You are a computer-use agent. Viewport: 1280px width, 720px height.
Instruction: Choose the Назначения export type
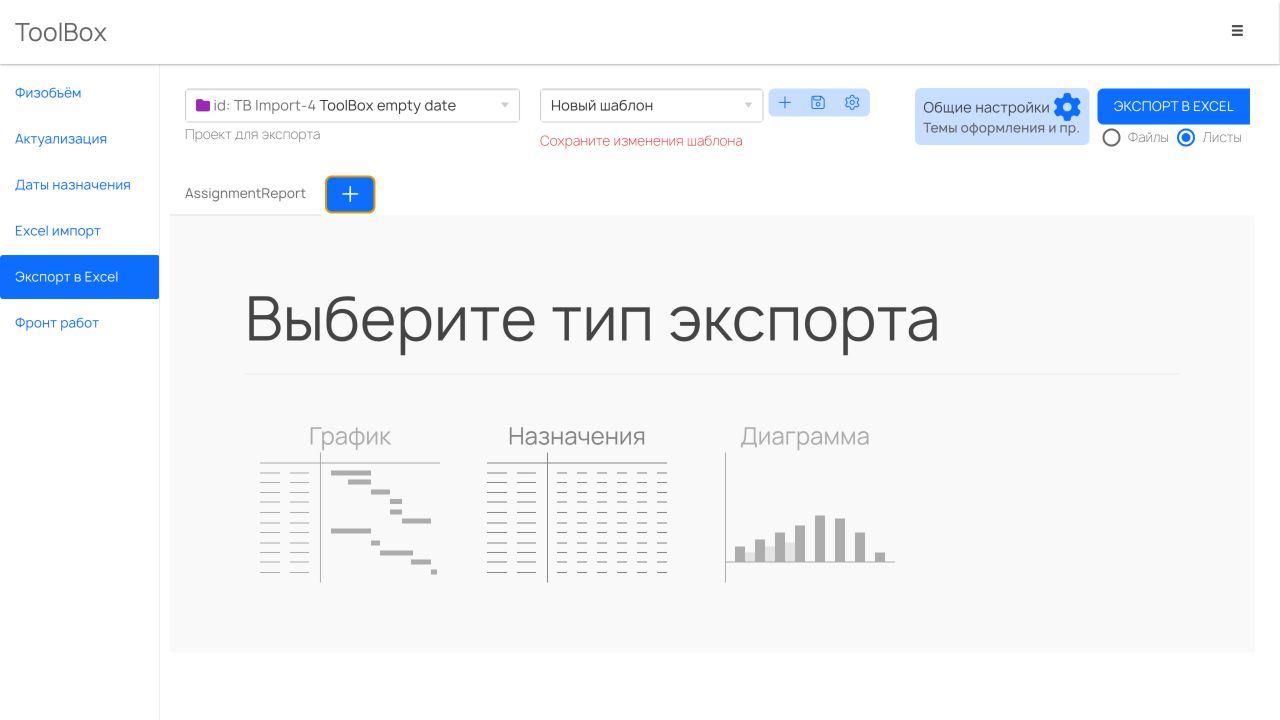[x=577, y=504]
